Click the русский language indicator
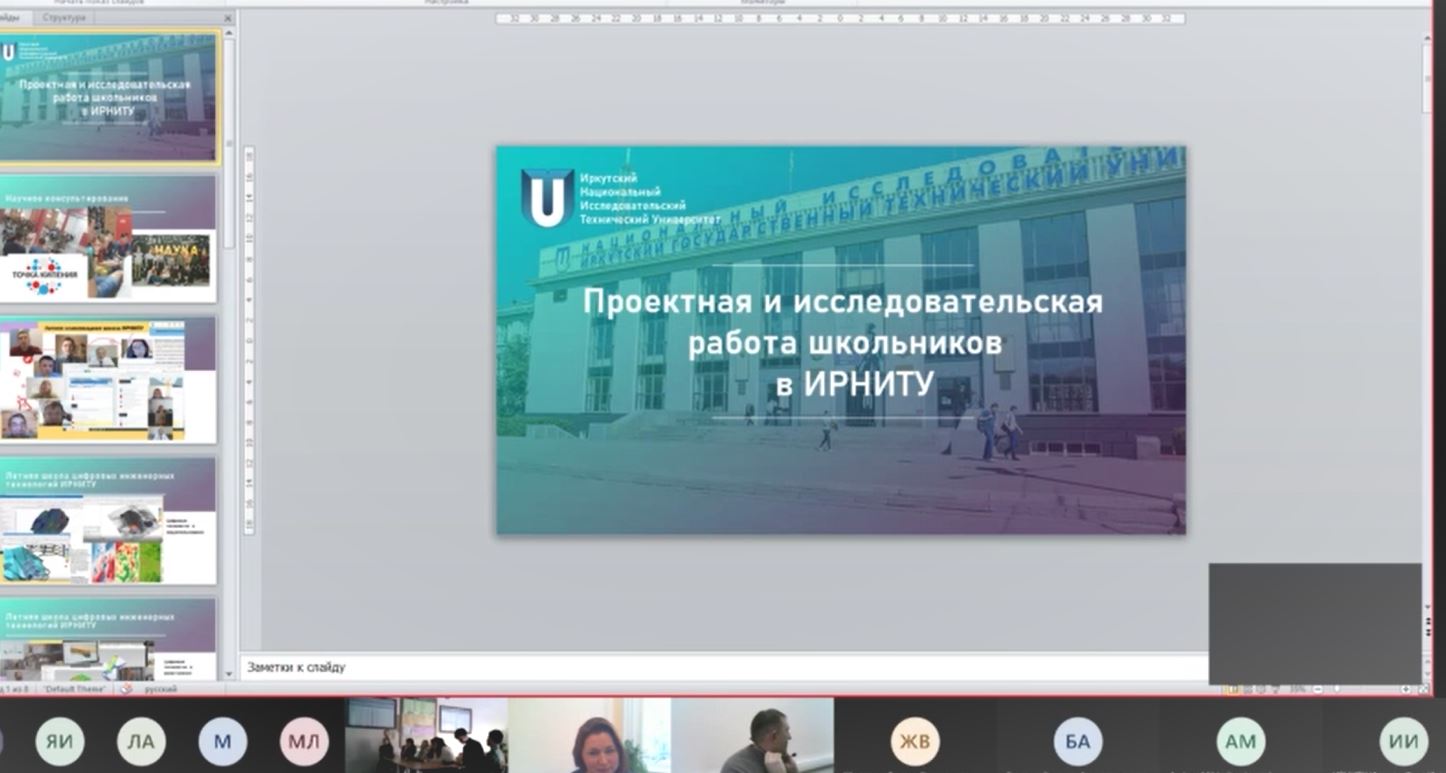Viewport: 1446px width, 773px height. 161,689
